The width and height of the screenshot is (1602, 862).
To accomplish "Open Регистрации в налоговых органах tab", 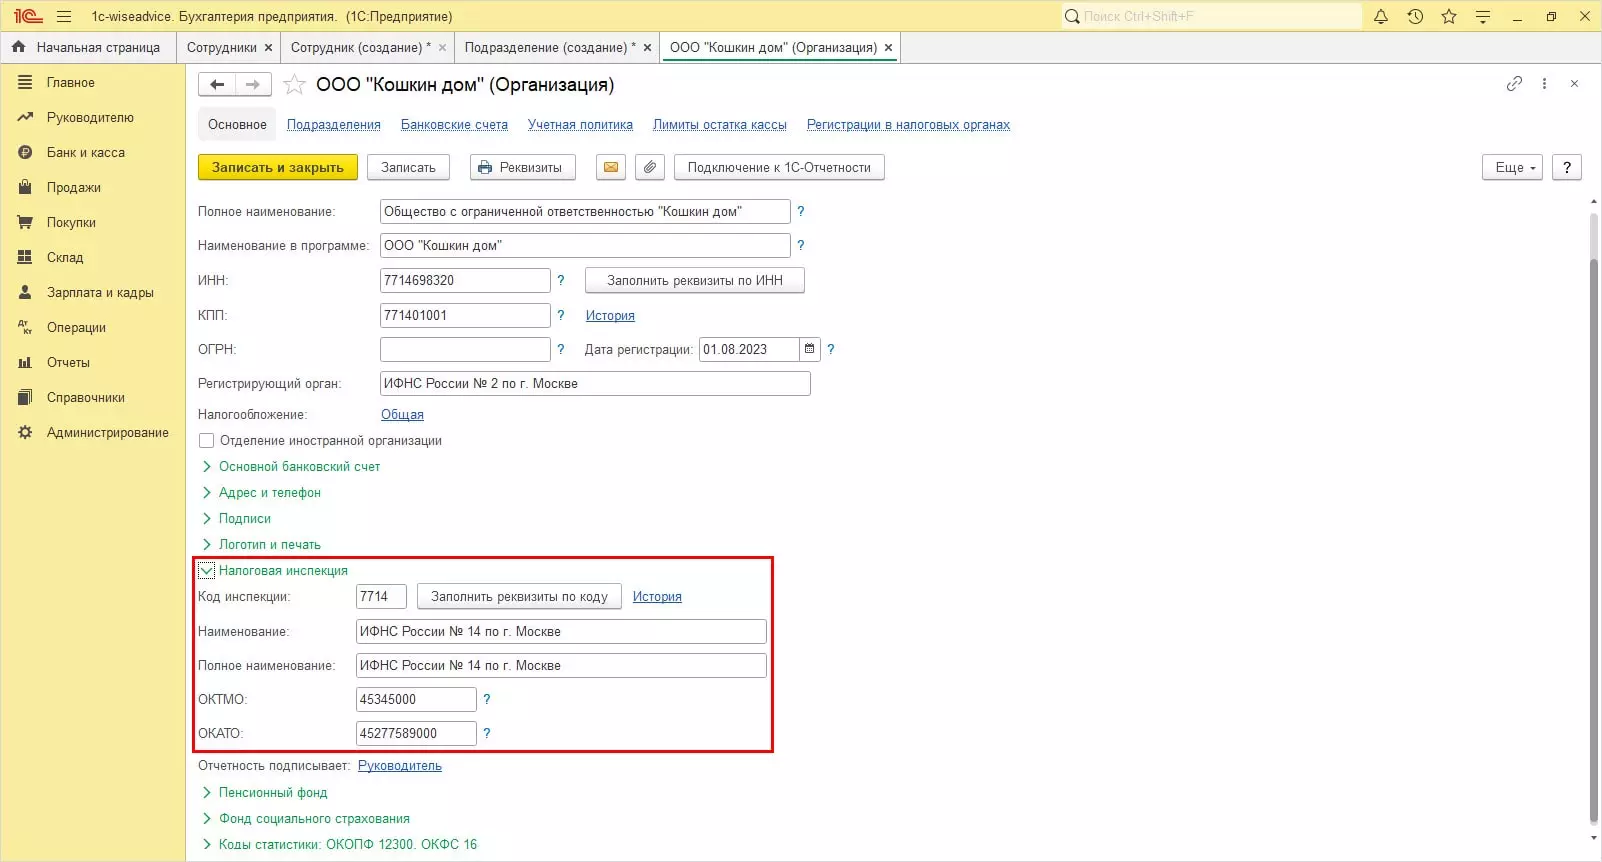I will [908, 125].
